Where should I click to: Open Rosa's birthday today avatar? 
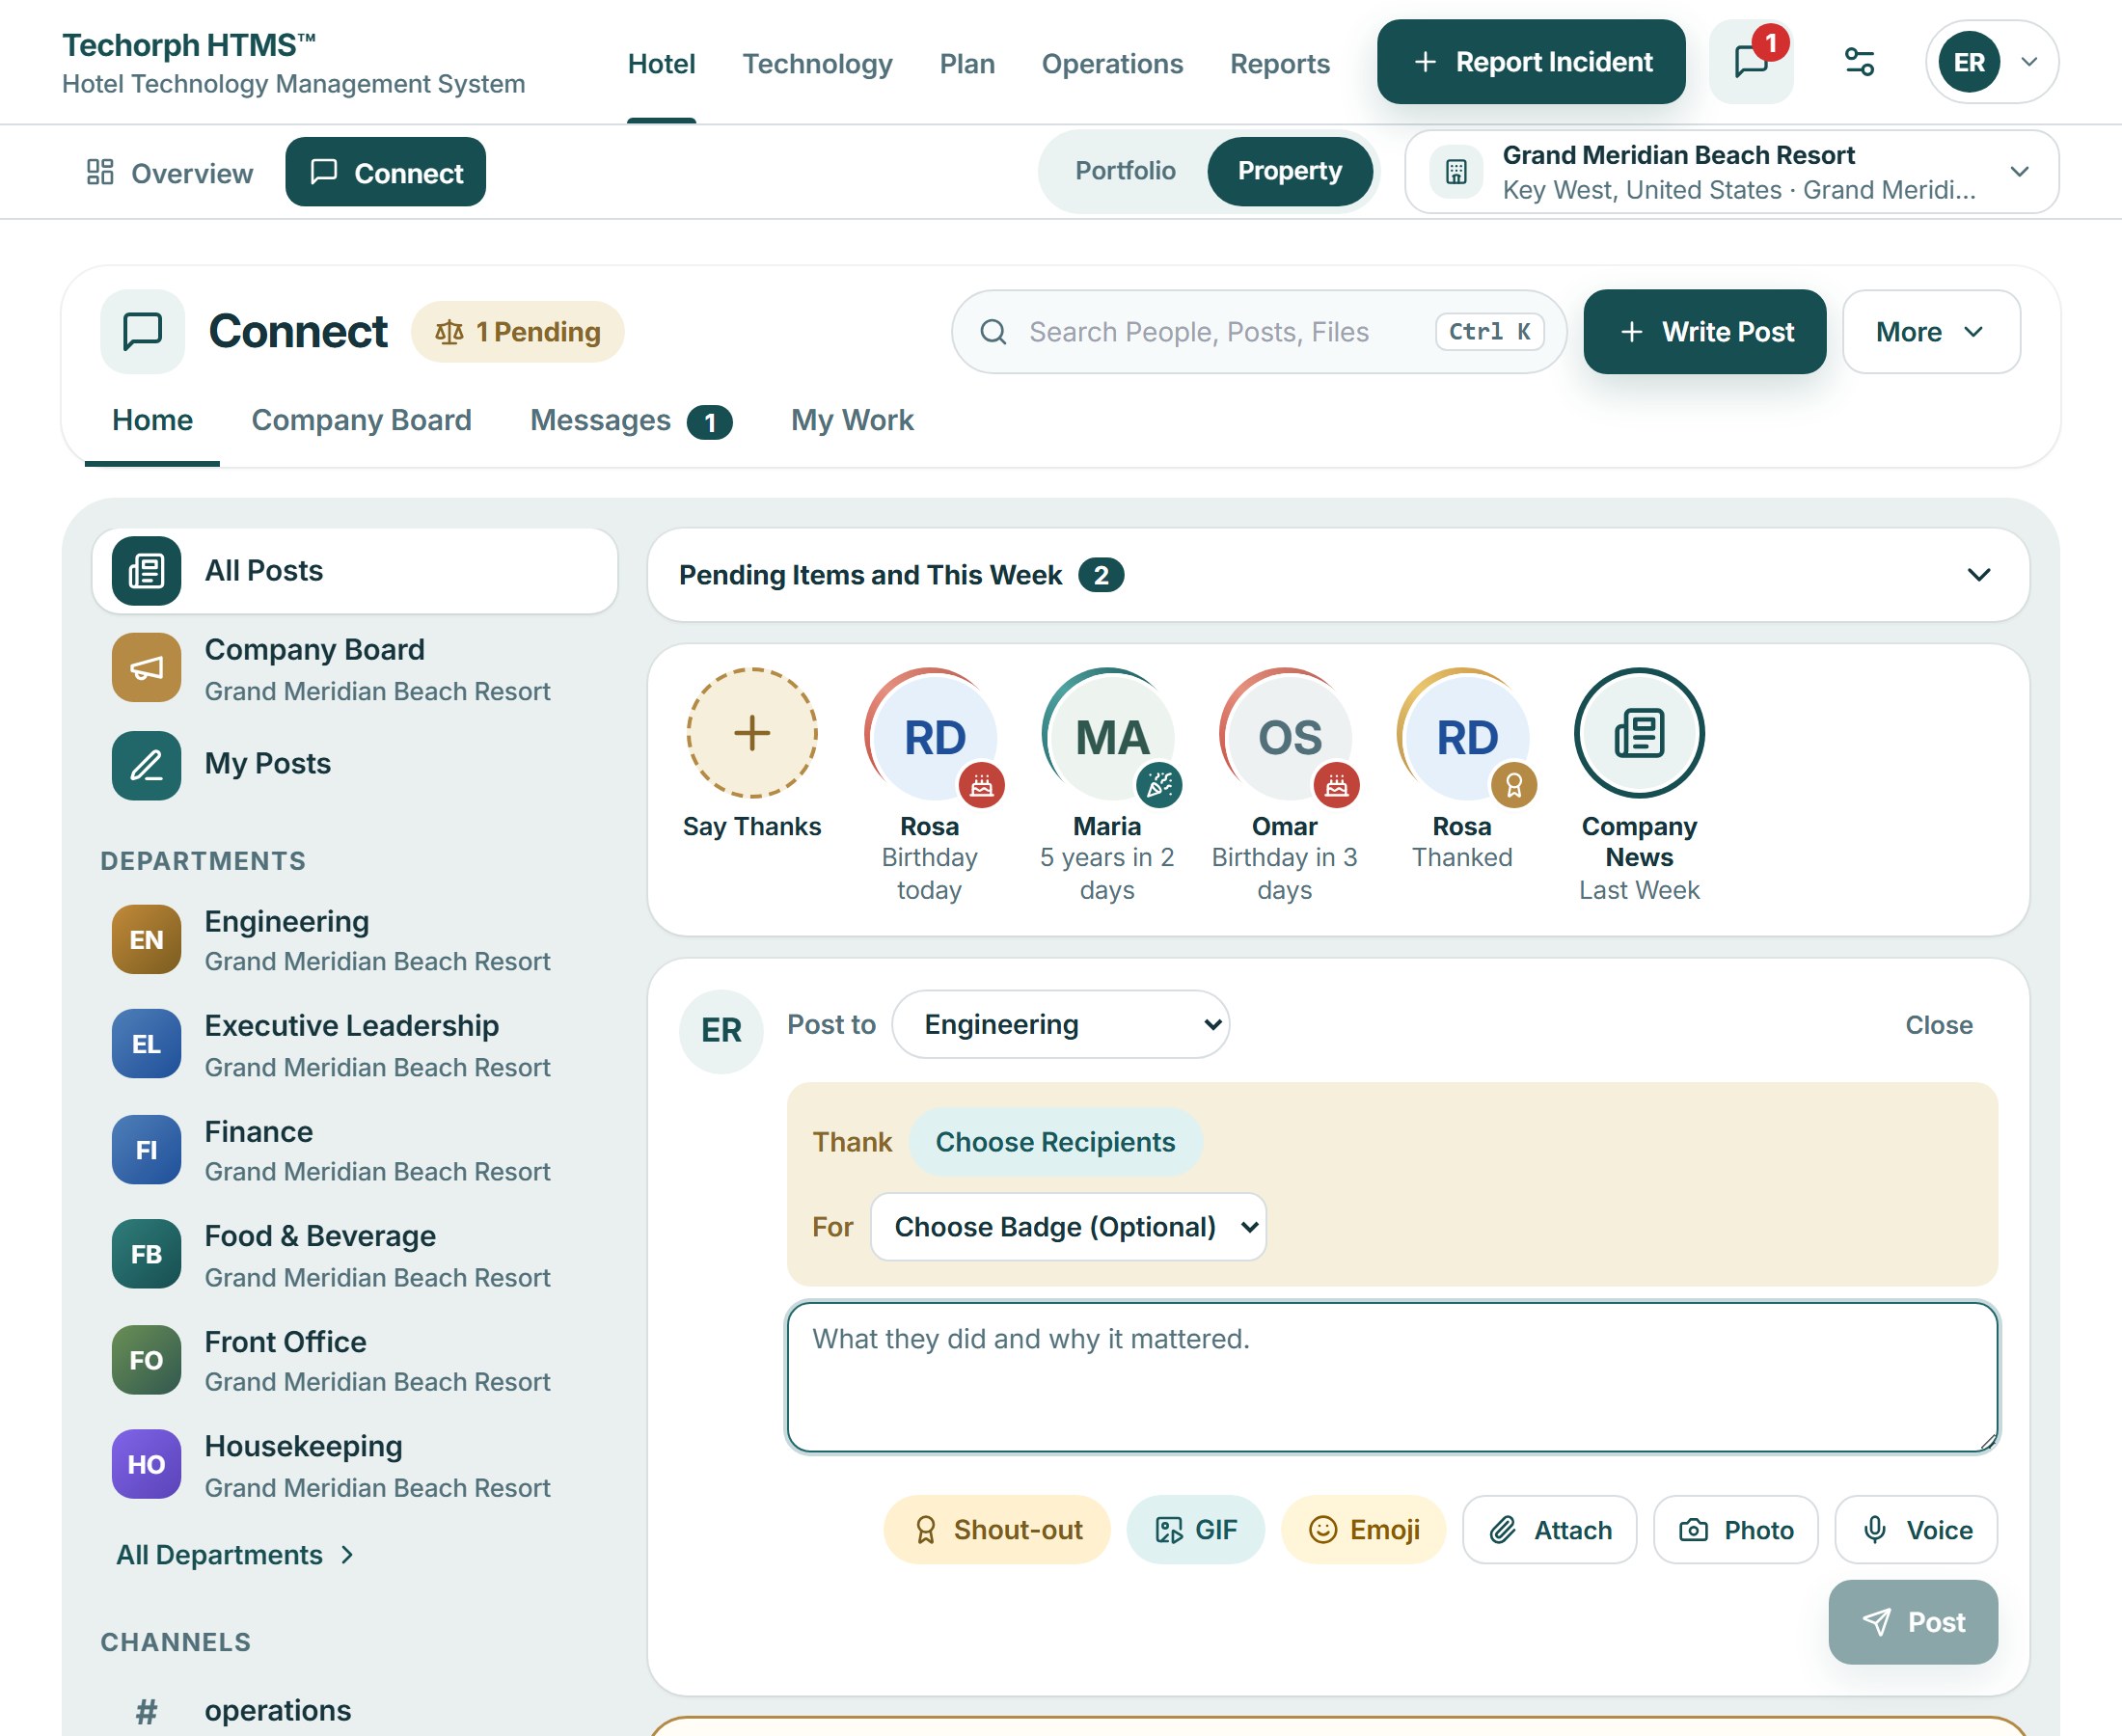pos(930,733)
